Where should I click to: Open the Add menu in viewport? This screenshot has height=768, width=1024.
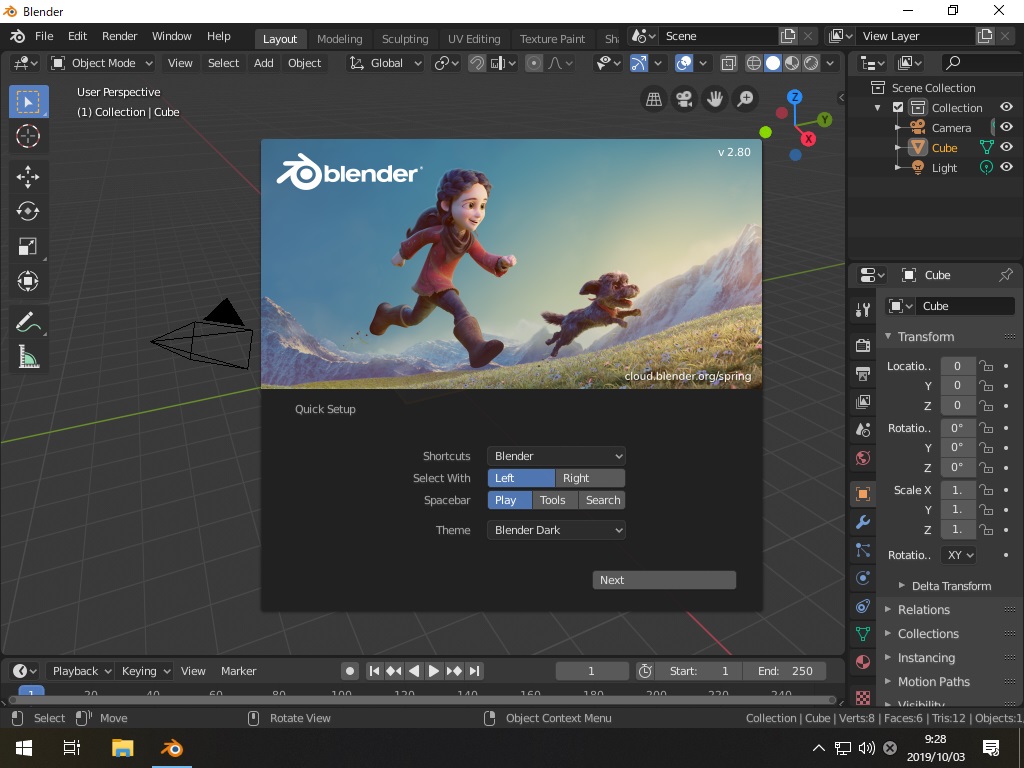coord(263,63)
